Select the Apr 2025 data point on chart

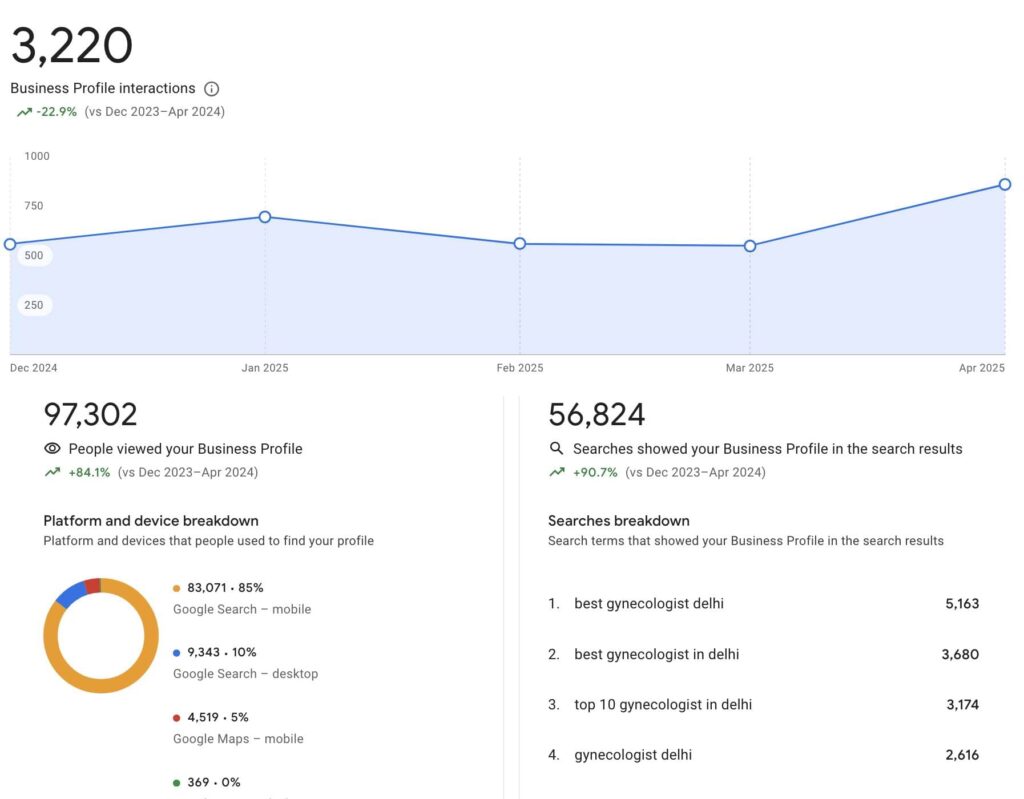tap(1005, 185)
